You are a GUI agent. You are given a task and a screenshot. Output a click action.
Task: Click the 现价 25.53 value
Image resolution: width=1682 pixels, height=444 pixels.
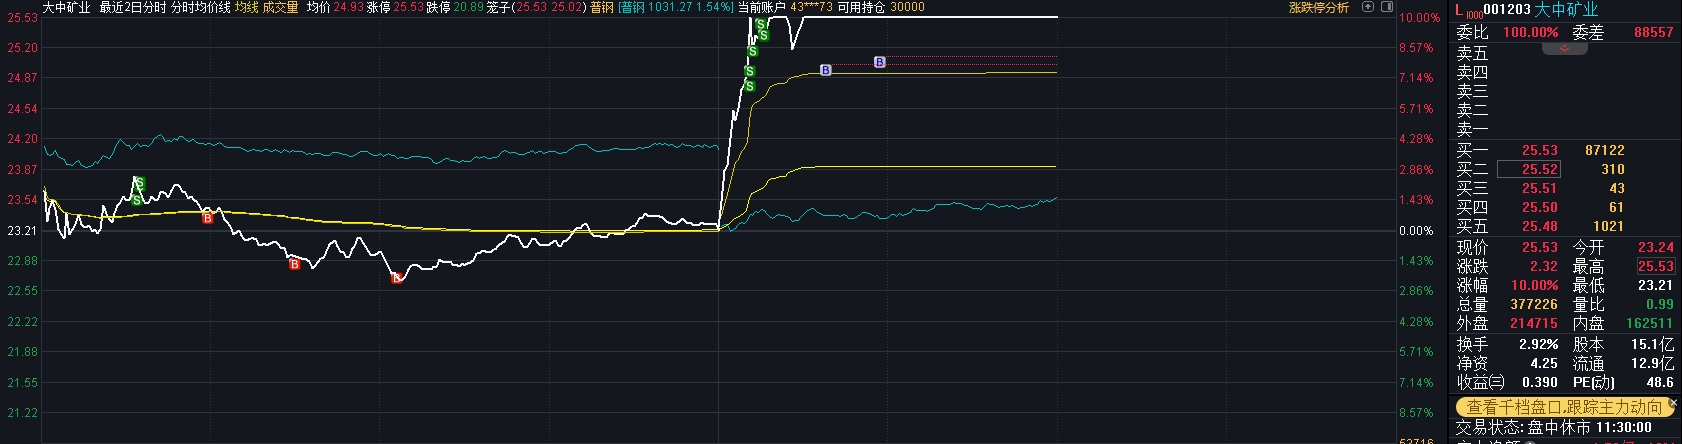point(1540,247)
